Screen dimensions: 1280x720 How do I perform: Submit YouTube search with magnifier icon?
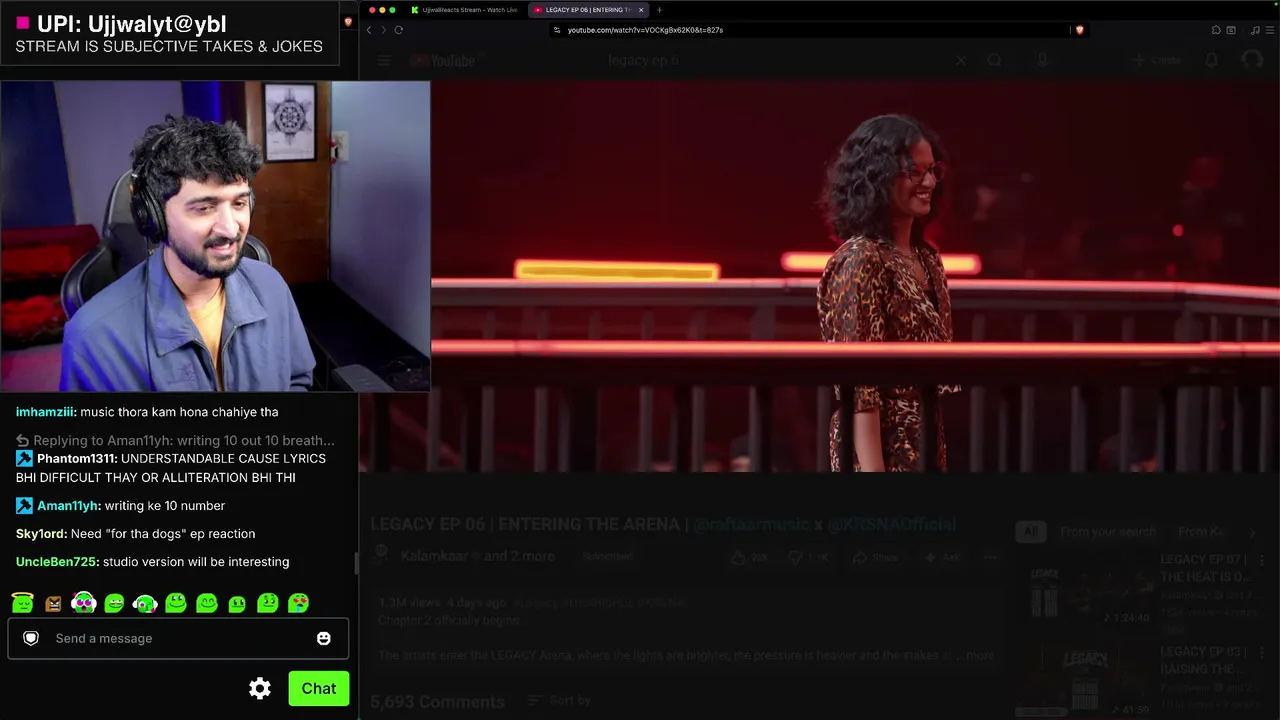(x=994, y=61)
